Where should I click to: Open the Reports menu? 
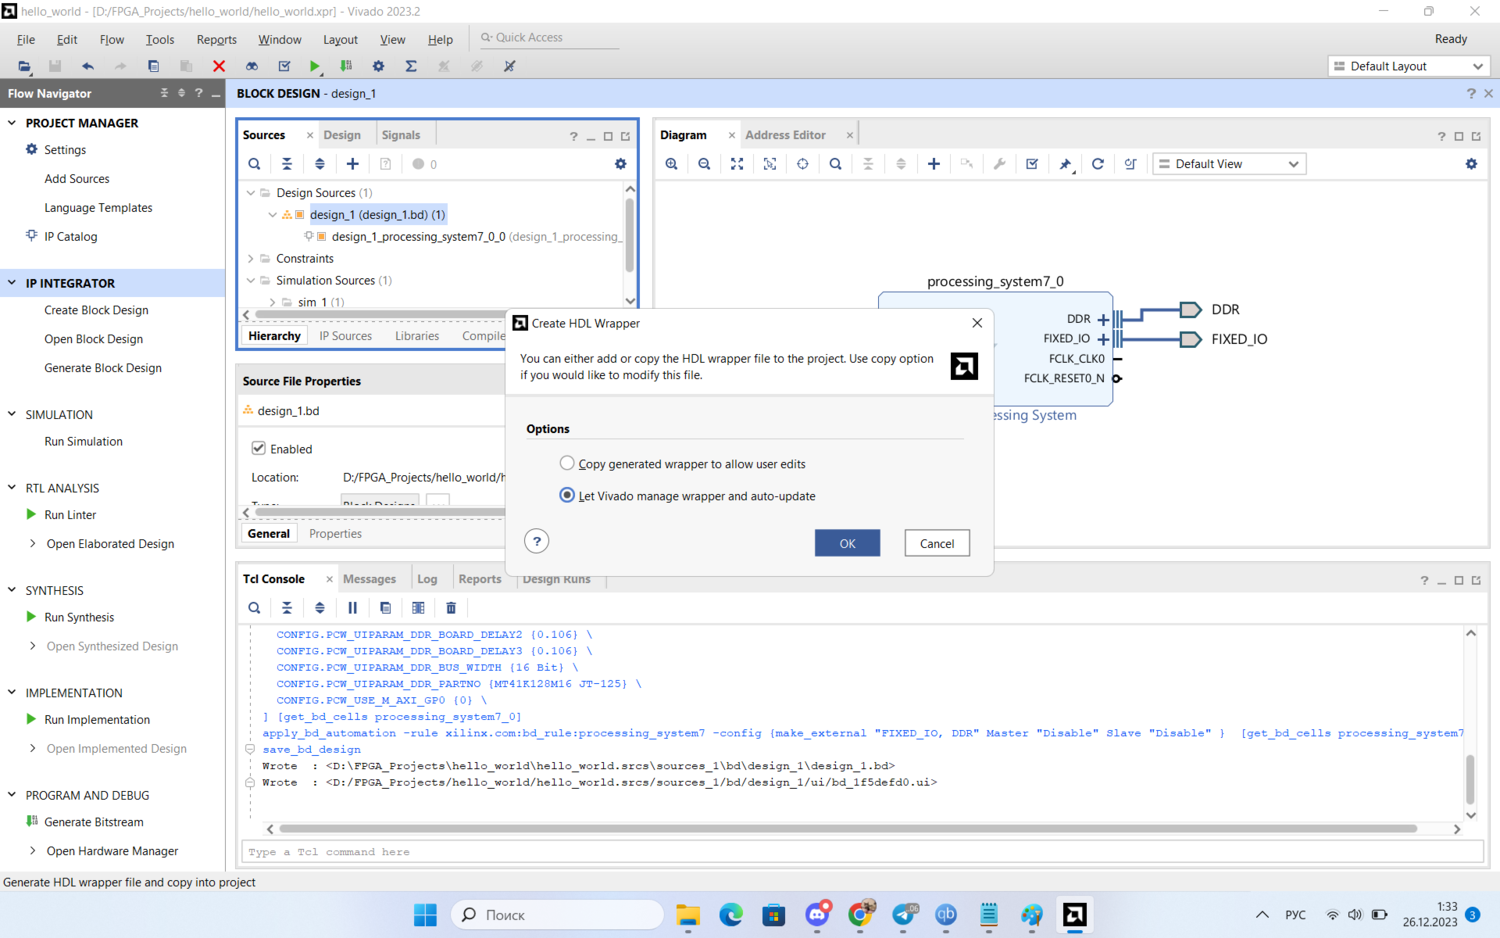pyautogui.click(x=216, y=40)
